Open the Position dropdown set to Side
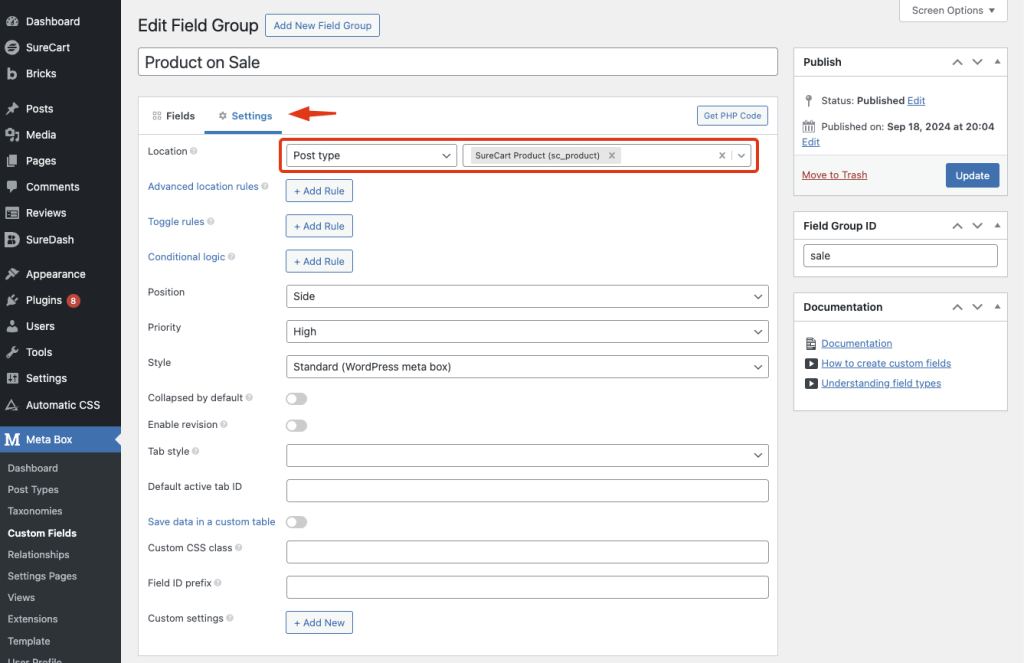Image resolution: width=1024 pixels, height=663 pixels. pyautogui.click(x=527, y=297)
